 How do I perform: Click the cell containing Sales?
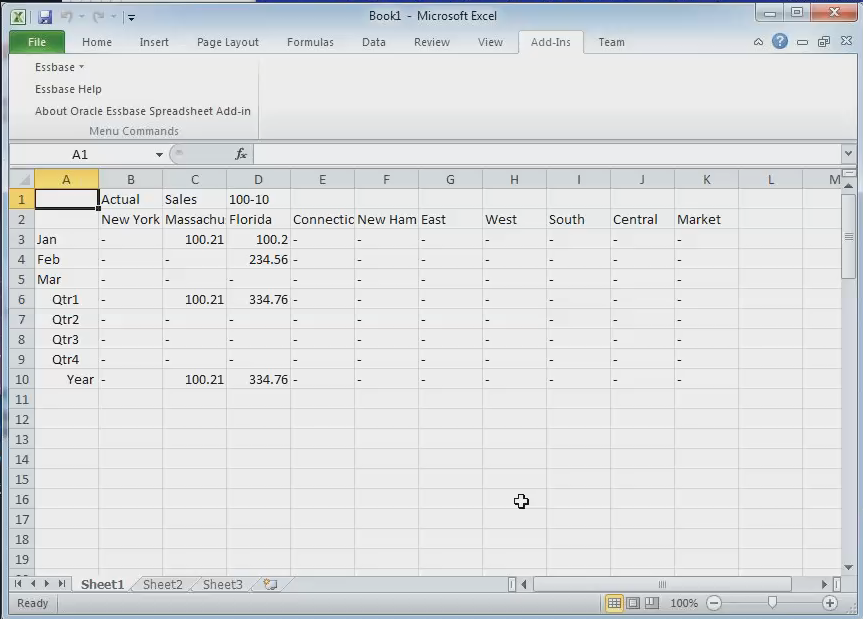pos(194,199)
